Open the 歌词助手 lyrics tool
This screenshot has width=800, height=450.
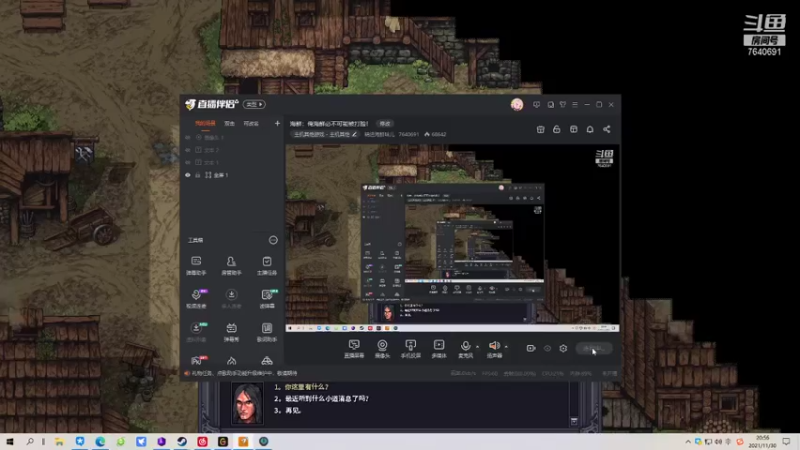266,332
